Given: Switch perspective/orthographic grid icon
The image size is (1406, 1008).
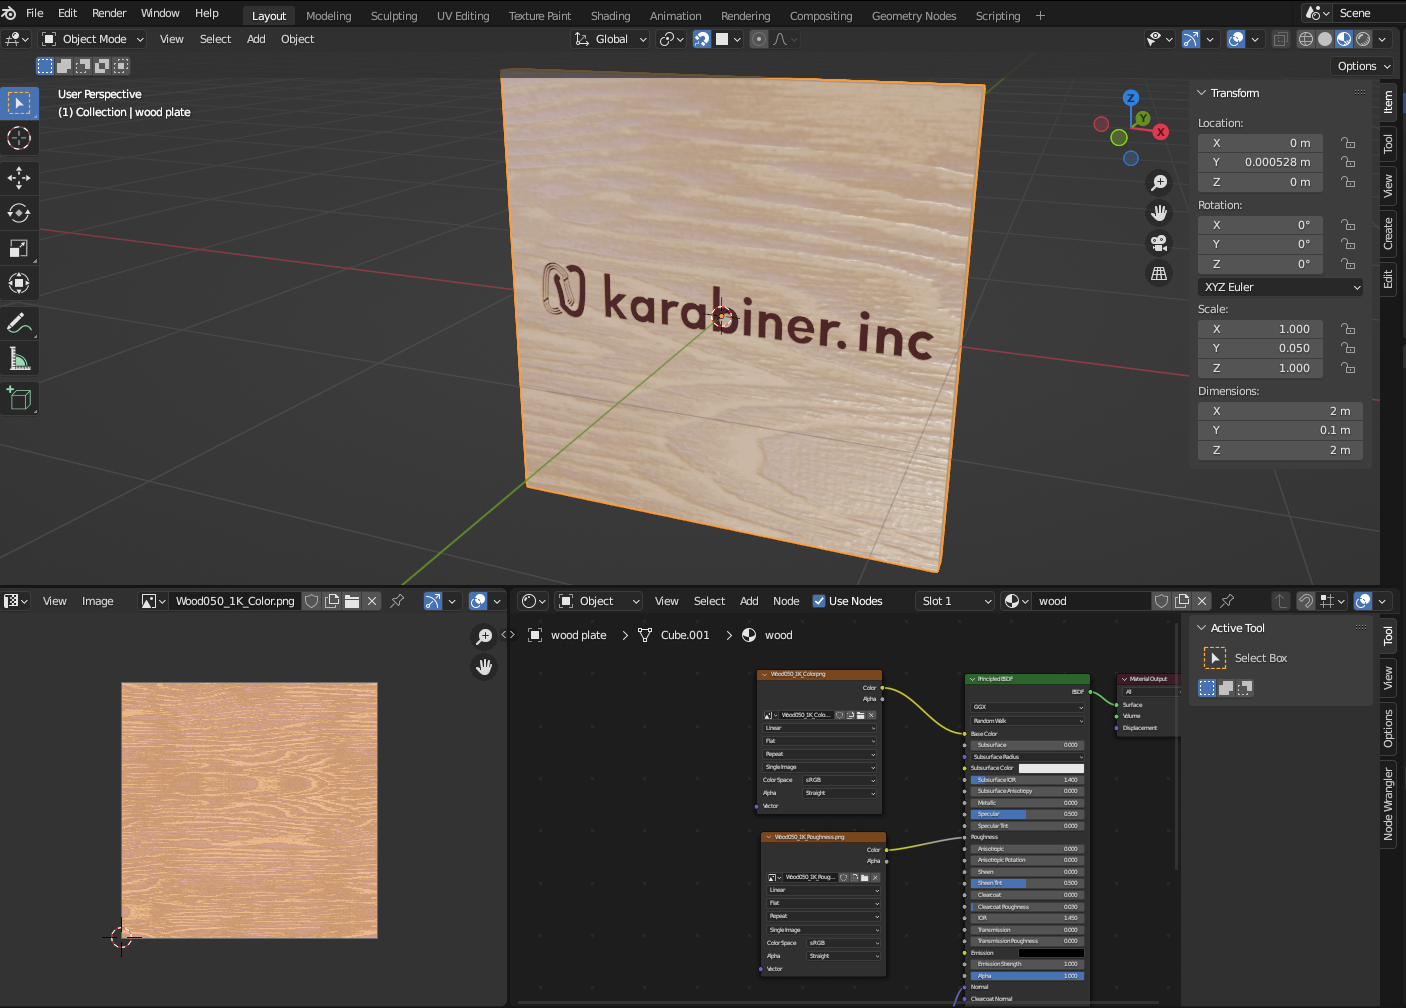Looking at the screenshot, I should 1159,273.
